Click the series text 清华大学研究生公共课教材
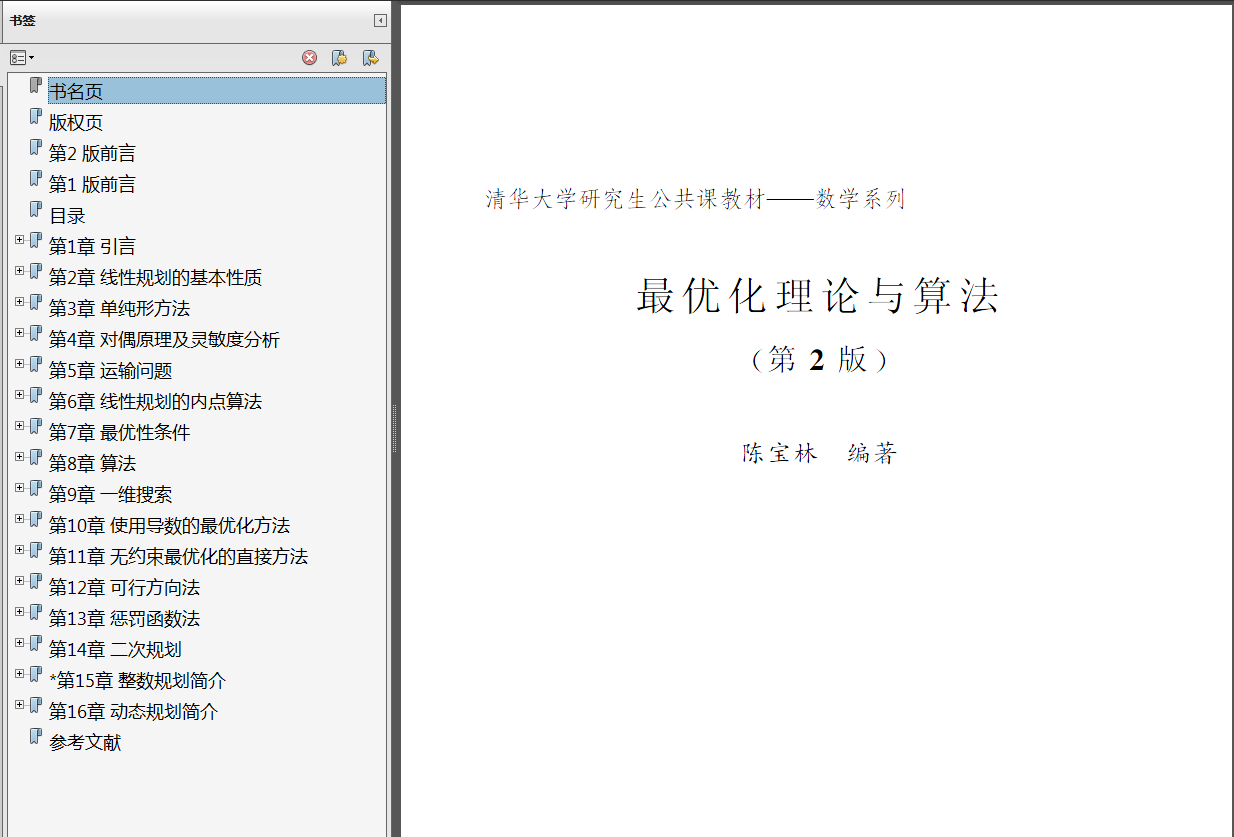This screenshot has height=837, width=1234. point(626,199)
